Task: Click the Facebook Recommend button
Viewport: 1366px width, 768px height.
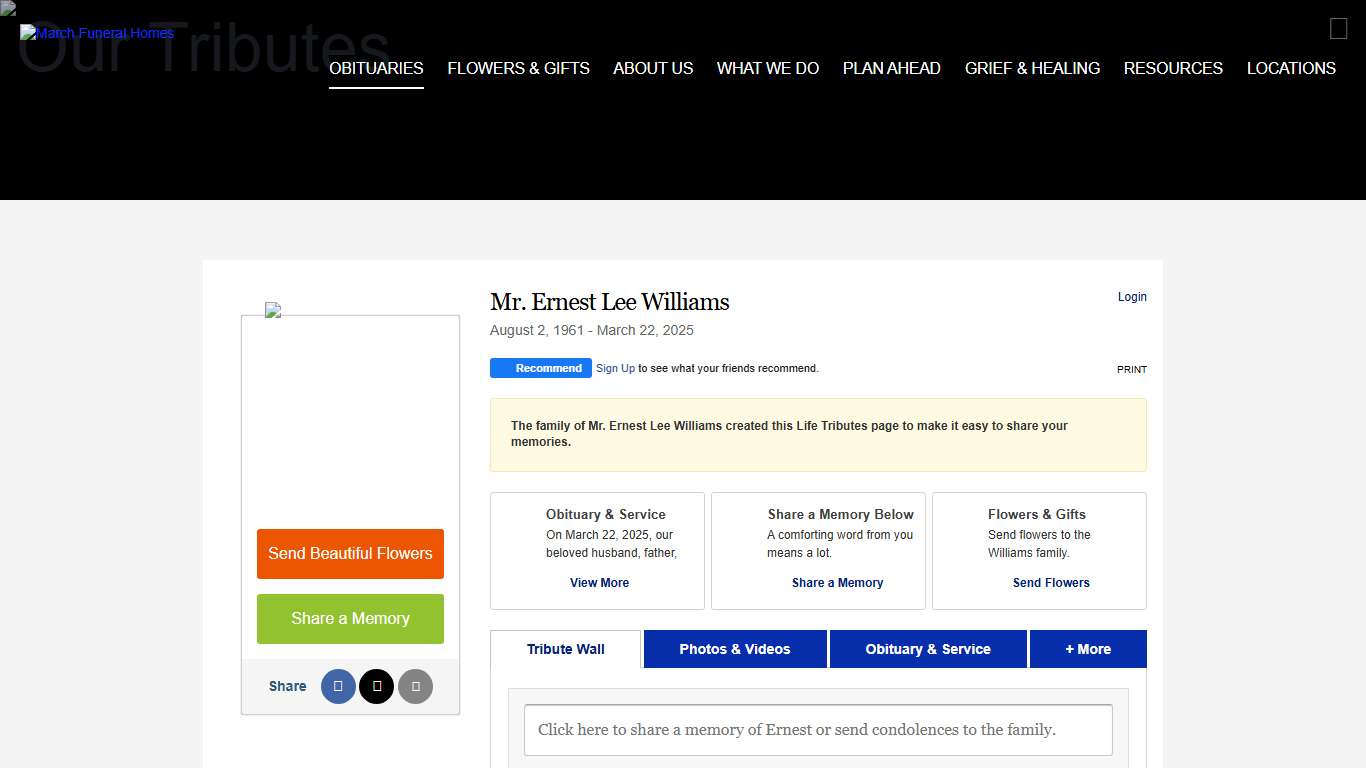Action: coord(540,367)
